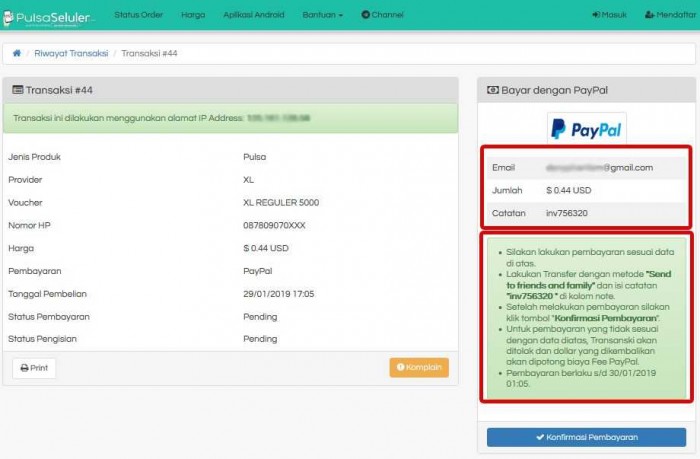Select the Provider value 'XL'
Screen dimensions: 700x459
(x=248, y=179)
